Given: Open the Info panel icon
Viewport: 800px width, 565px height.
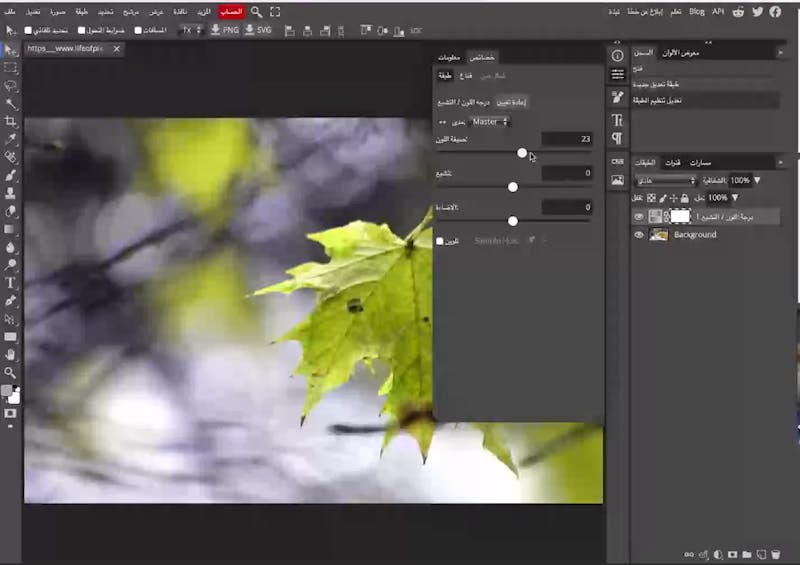Looking at the screenshot, I should click(617, 55).
